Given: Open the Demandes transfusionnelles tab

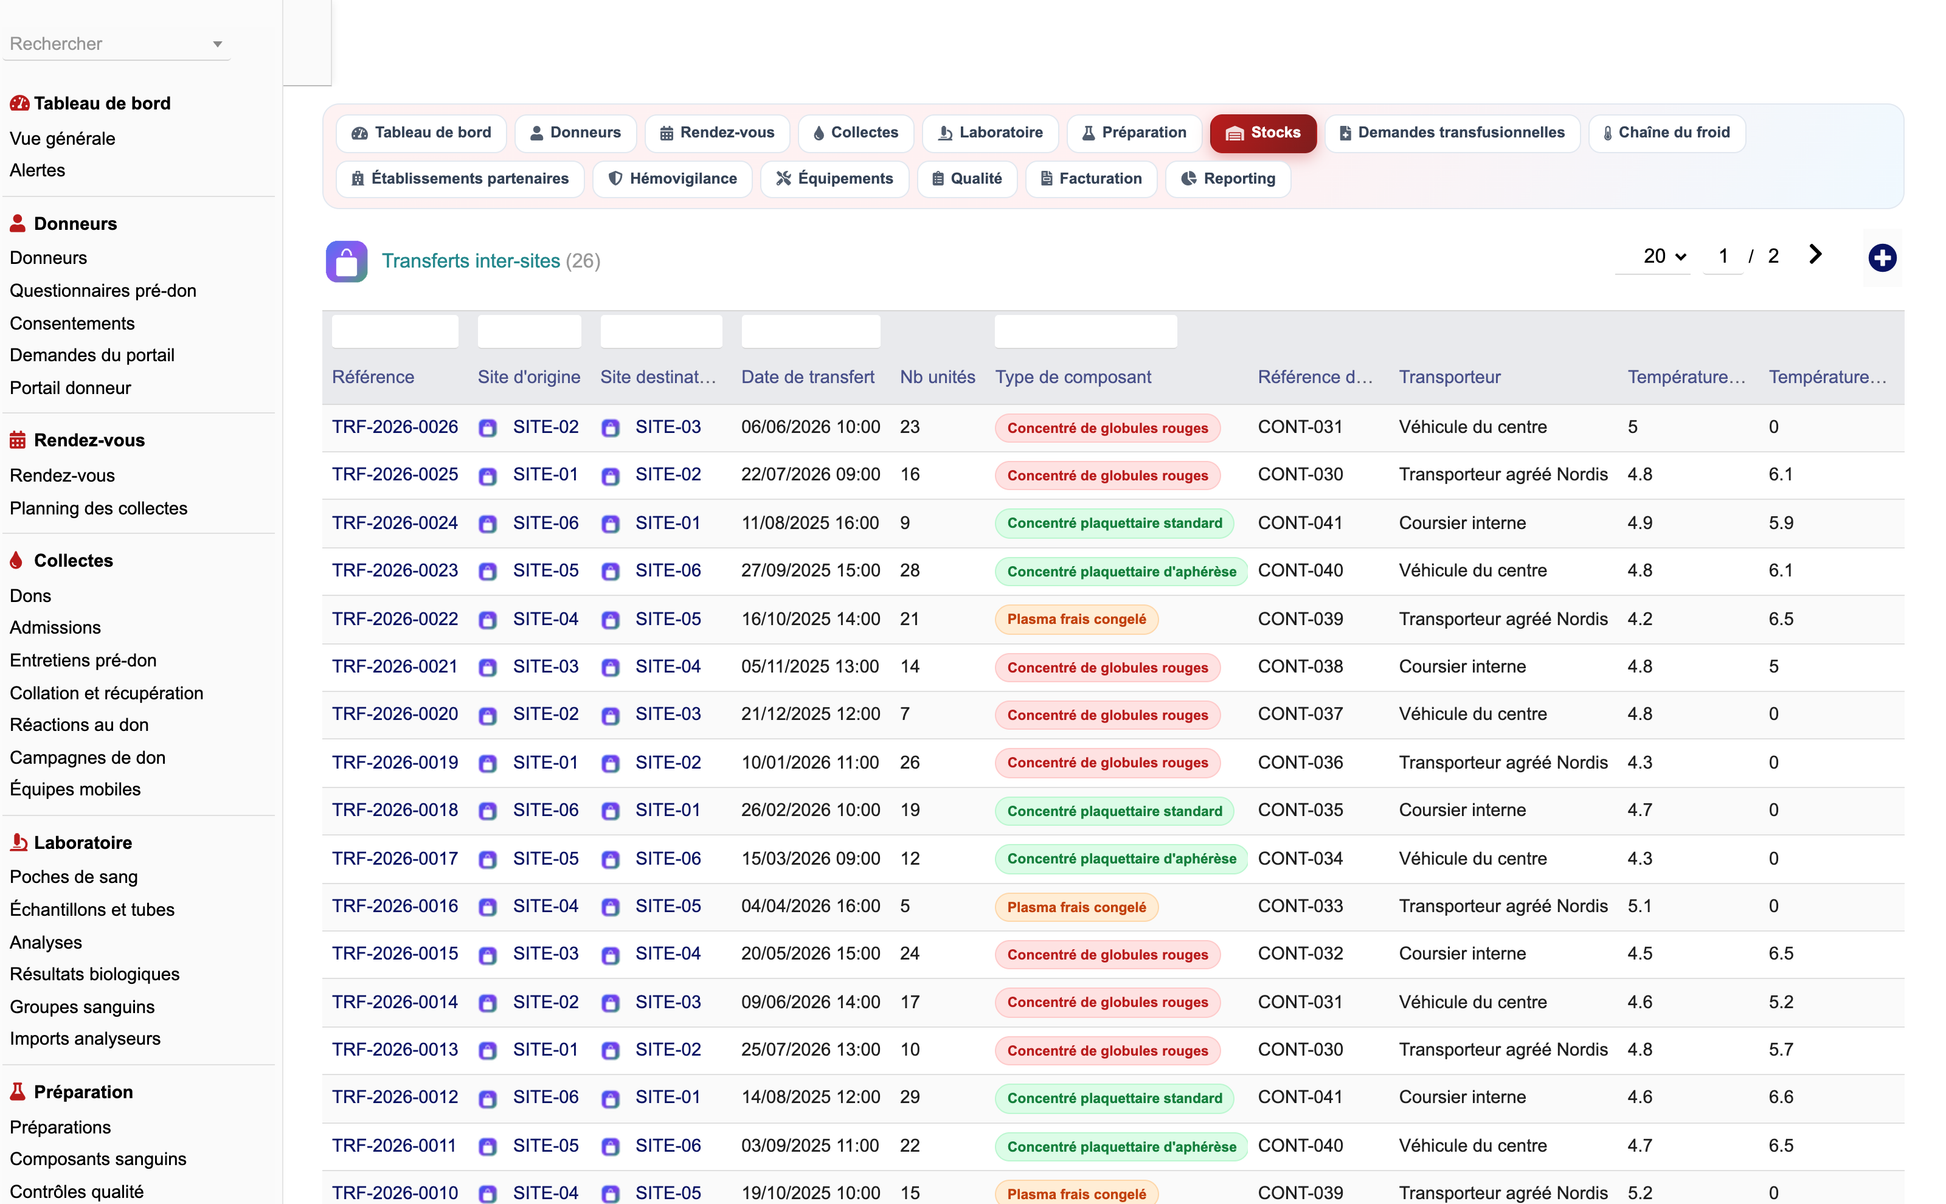Looking at the screenshot, I should [1452, 133].
